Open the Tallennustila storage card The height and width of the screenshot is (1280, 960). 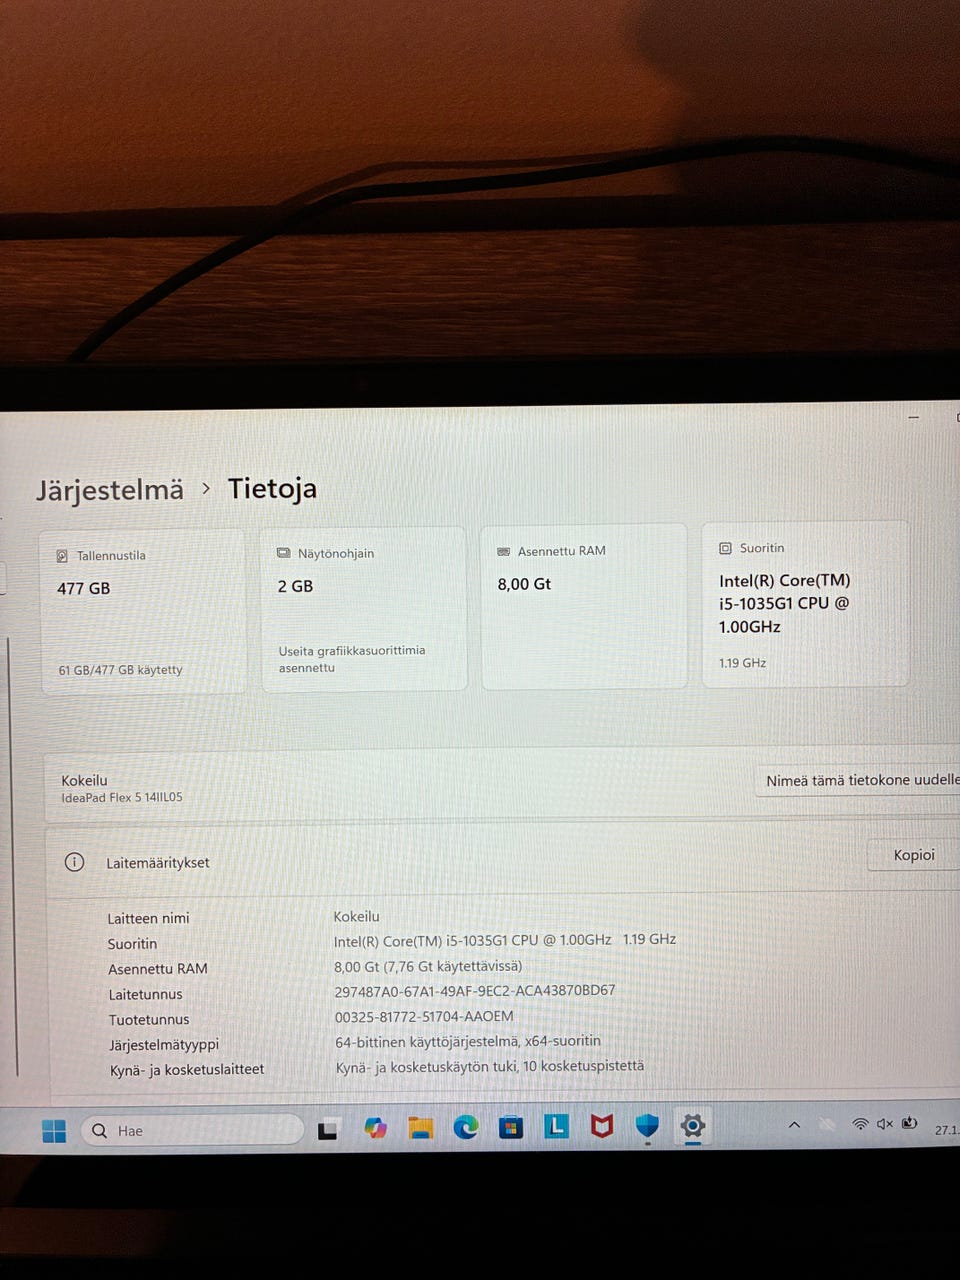tap(142, 611)
